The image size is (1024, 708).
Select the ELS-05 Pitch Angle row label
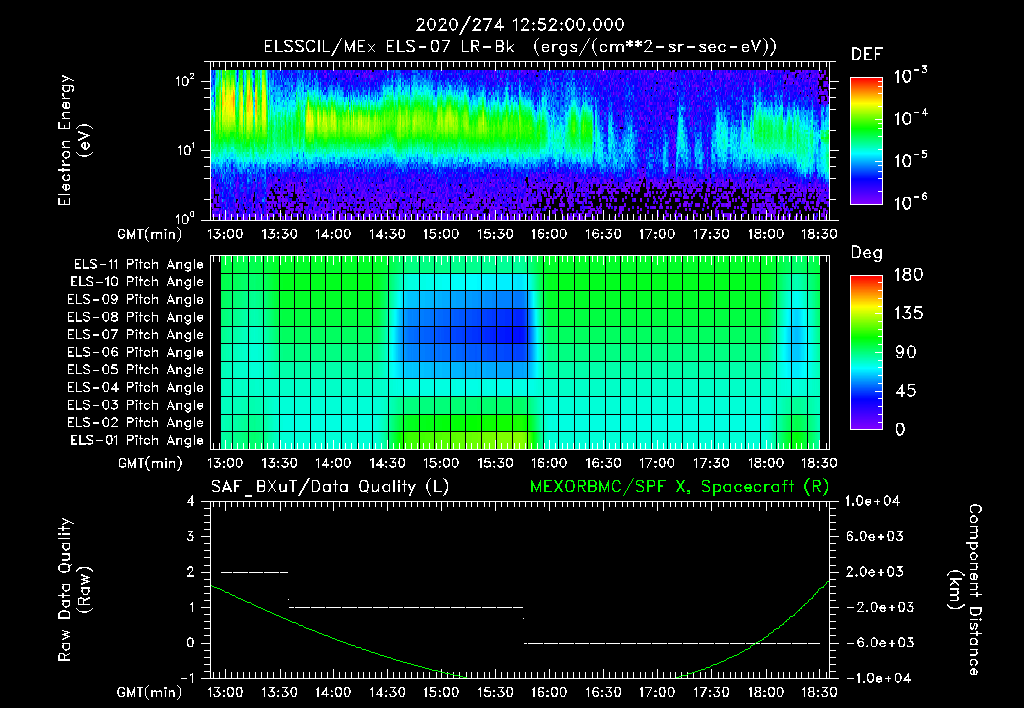[x=136, y=370]
